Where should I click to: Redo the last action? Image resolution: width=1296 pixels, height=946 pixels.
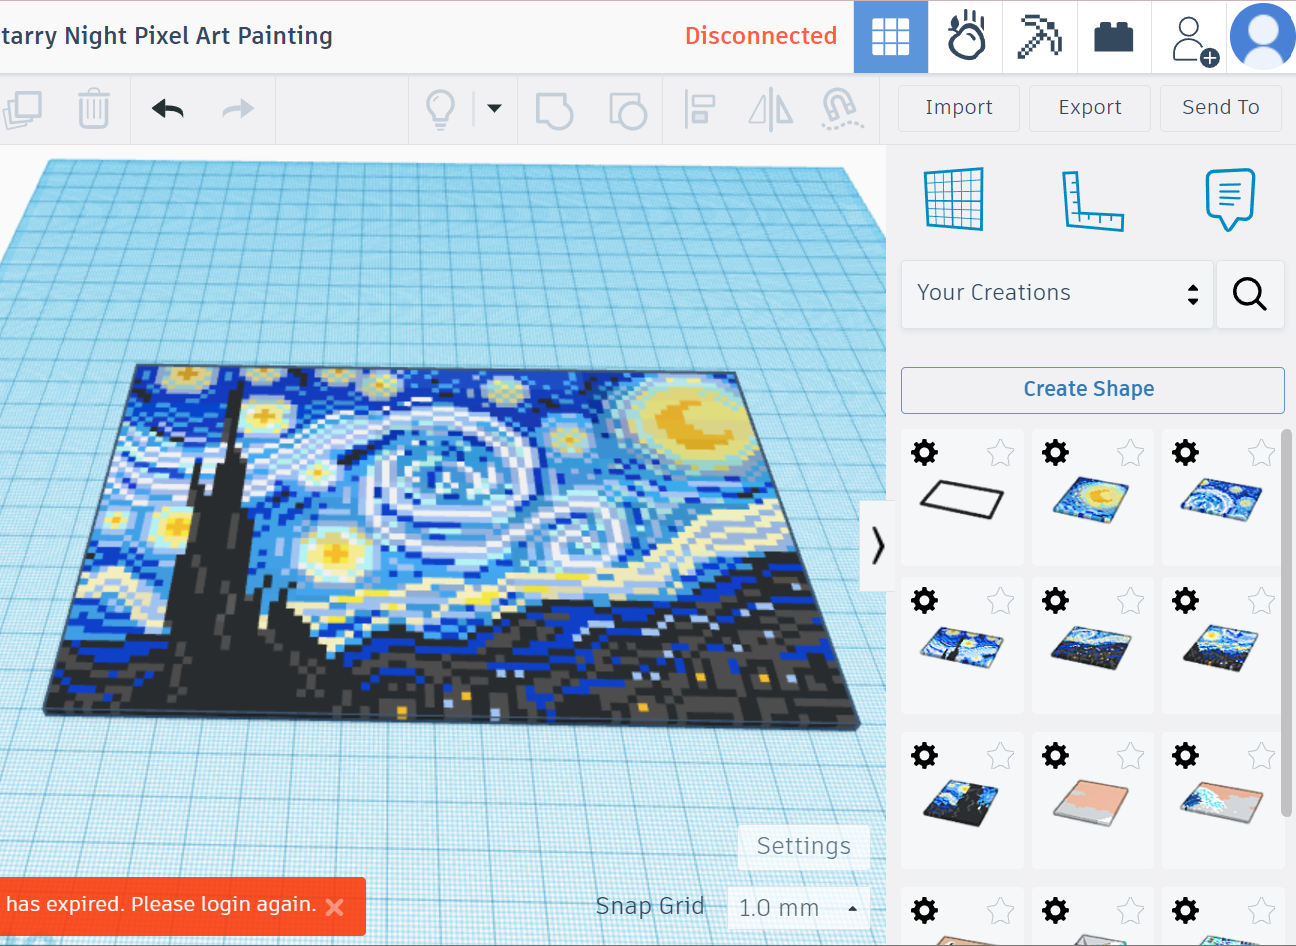[237, 108]
